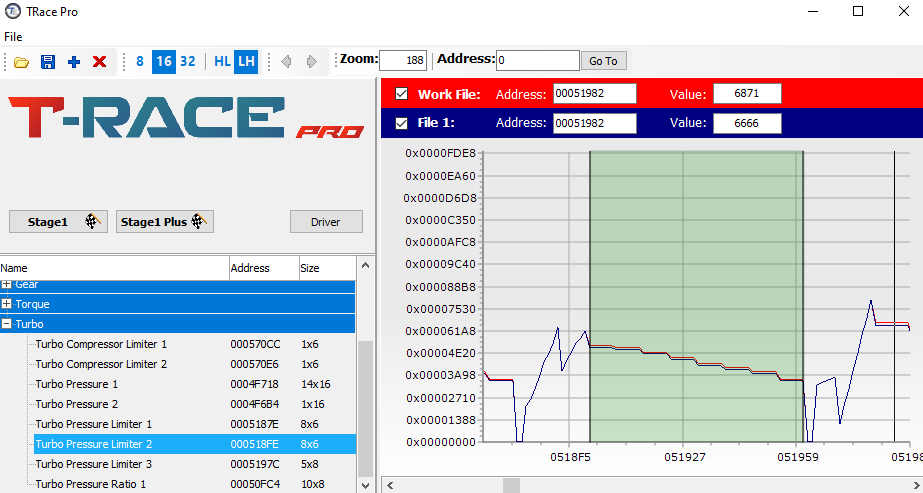Toggle the File 1 checkbox

(402, 123)
